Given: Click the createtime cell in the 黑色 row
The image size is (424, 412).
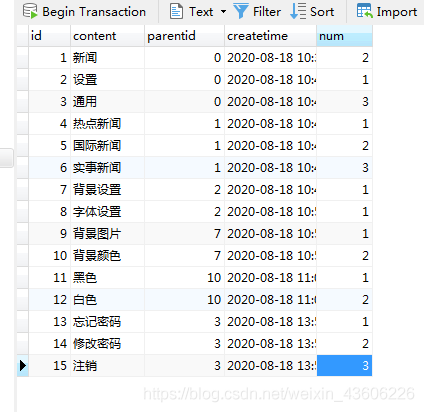Looking at the screenshot, I should 270,278.
